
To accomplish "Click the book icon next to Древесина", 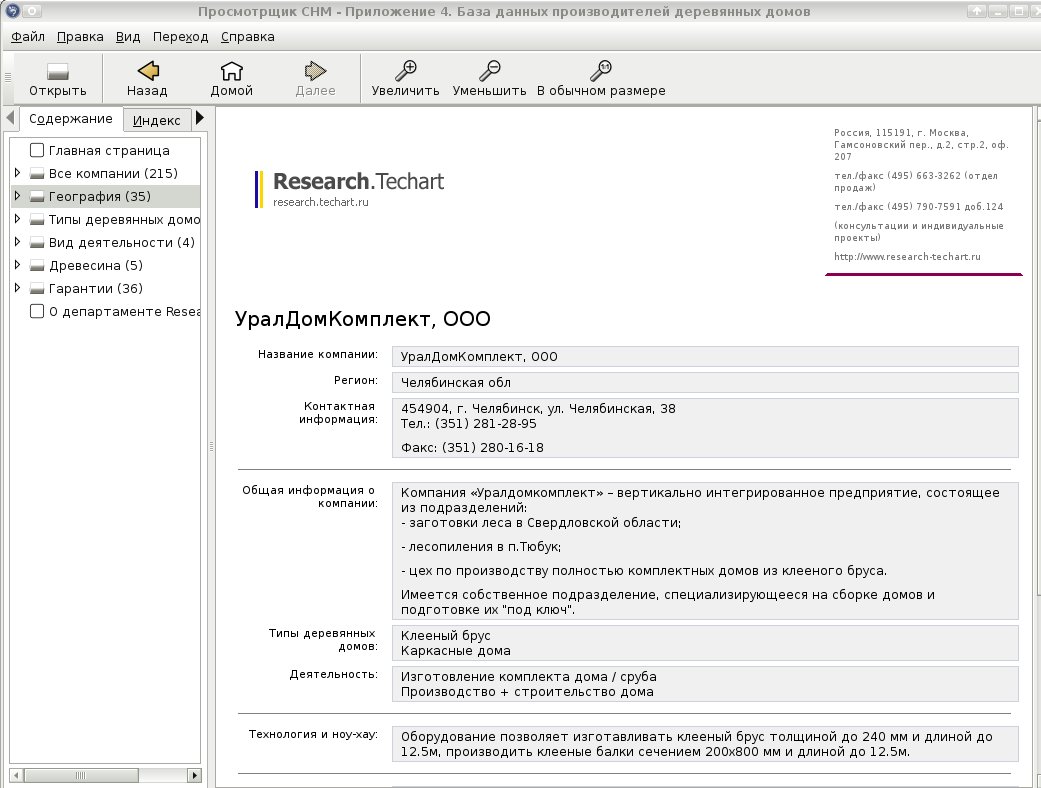I will click(37, 266).
